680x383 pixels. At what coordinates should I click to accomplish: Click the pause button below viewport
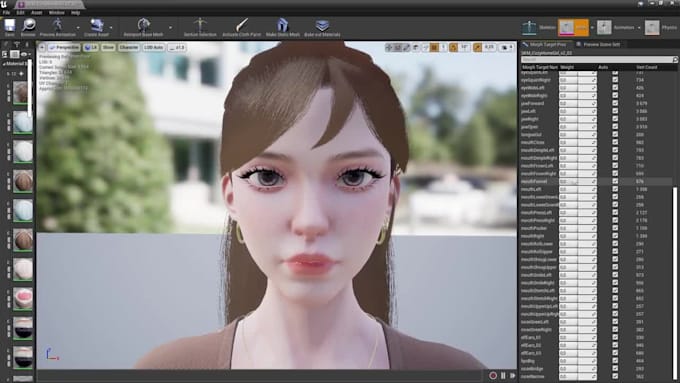point(503,376)
